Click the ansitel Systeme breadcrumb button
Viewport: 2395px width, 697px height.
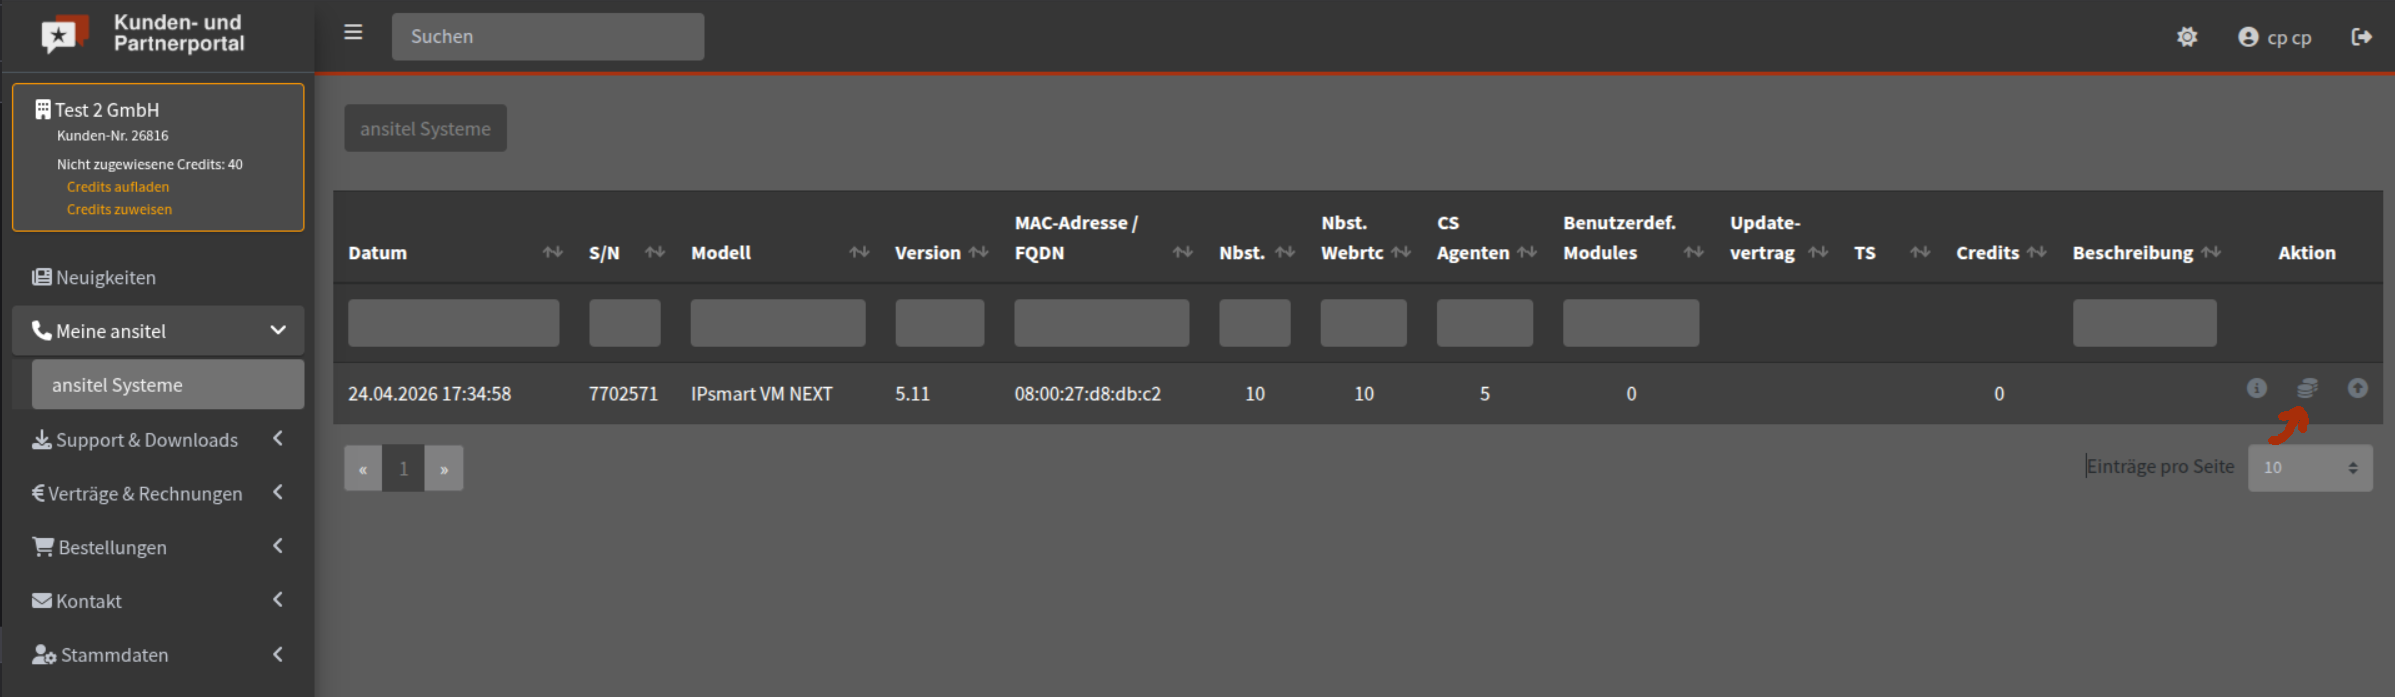(x=425, y=128)
